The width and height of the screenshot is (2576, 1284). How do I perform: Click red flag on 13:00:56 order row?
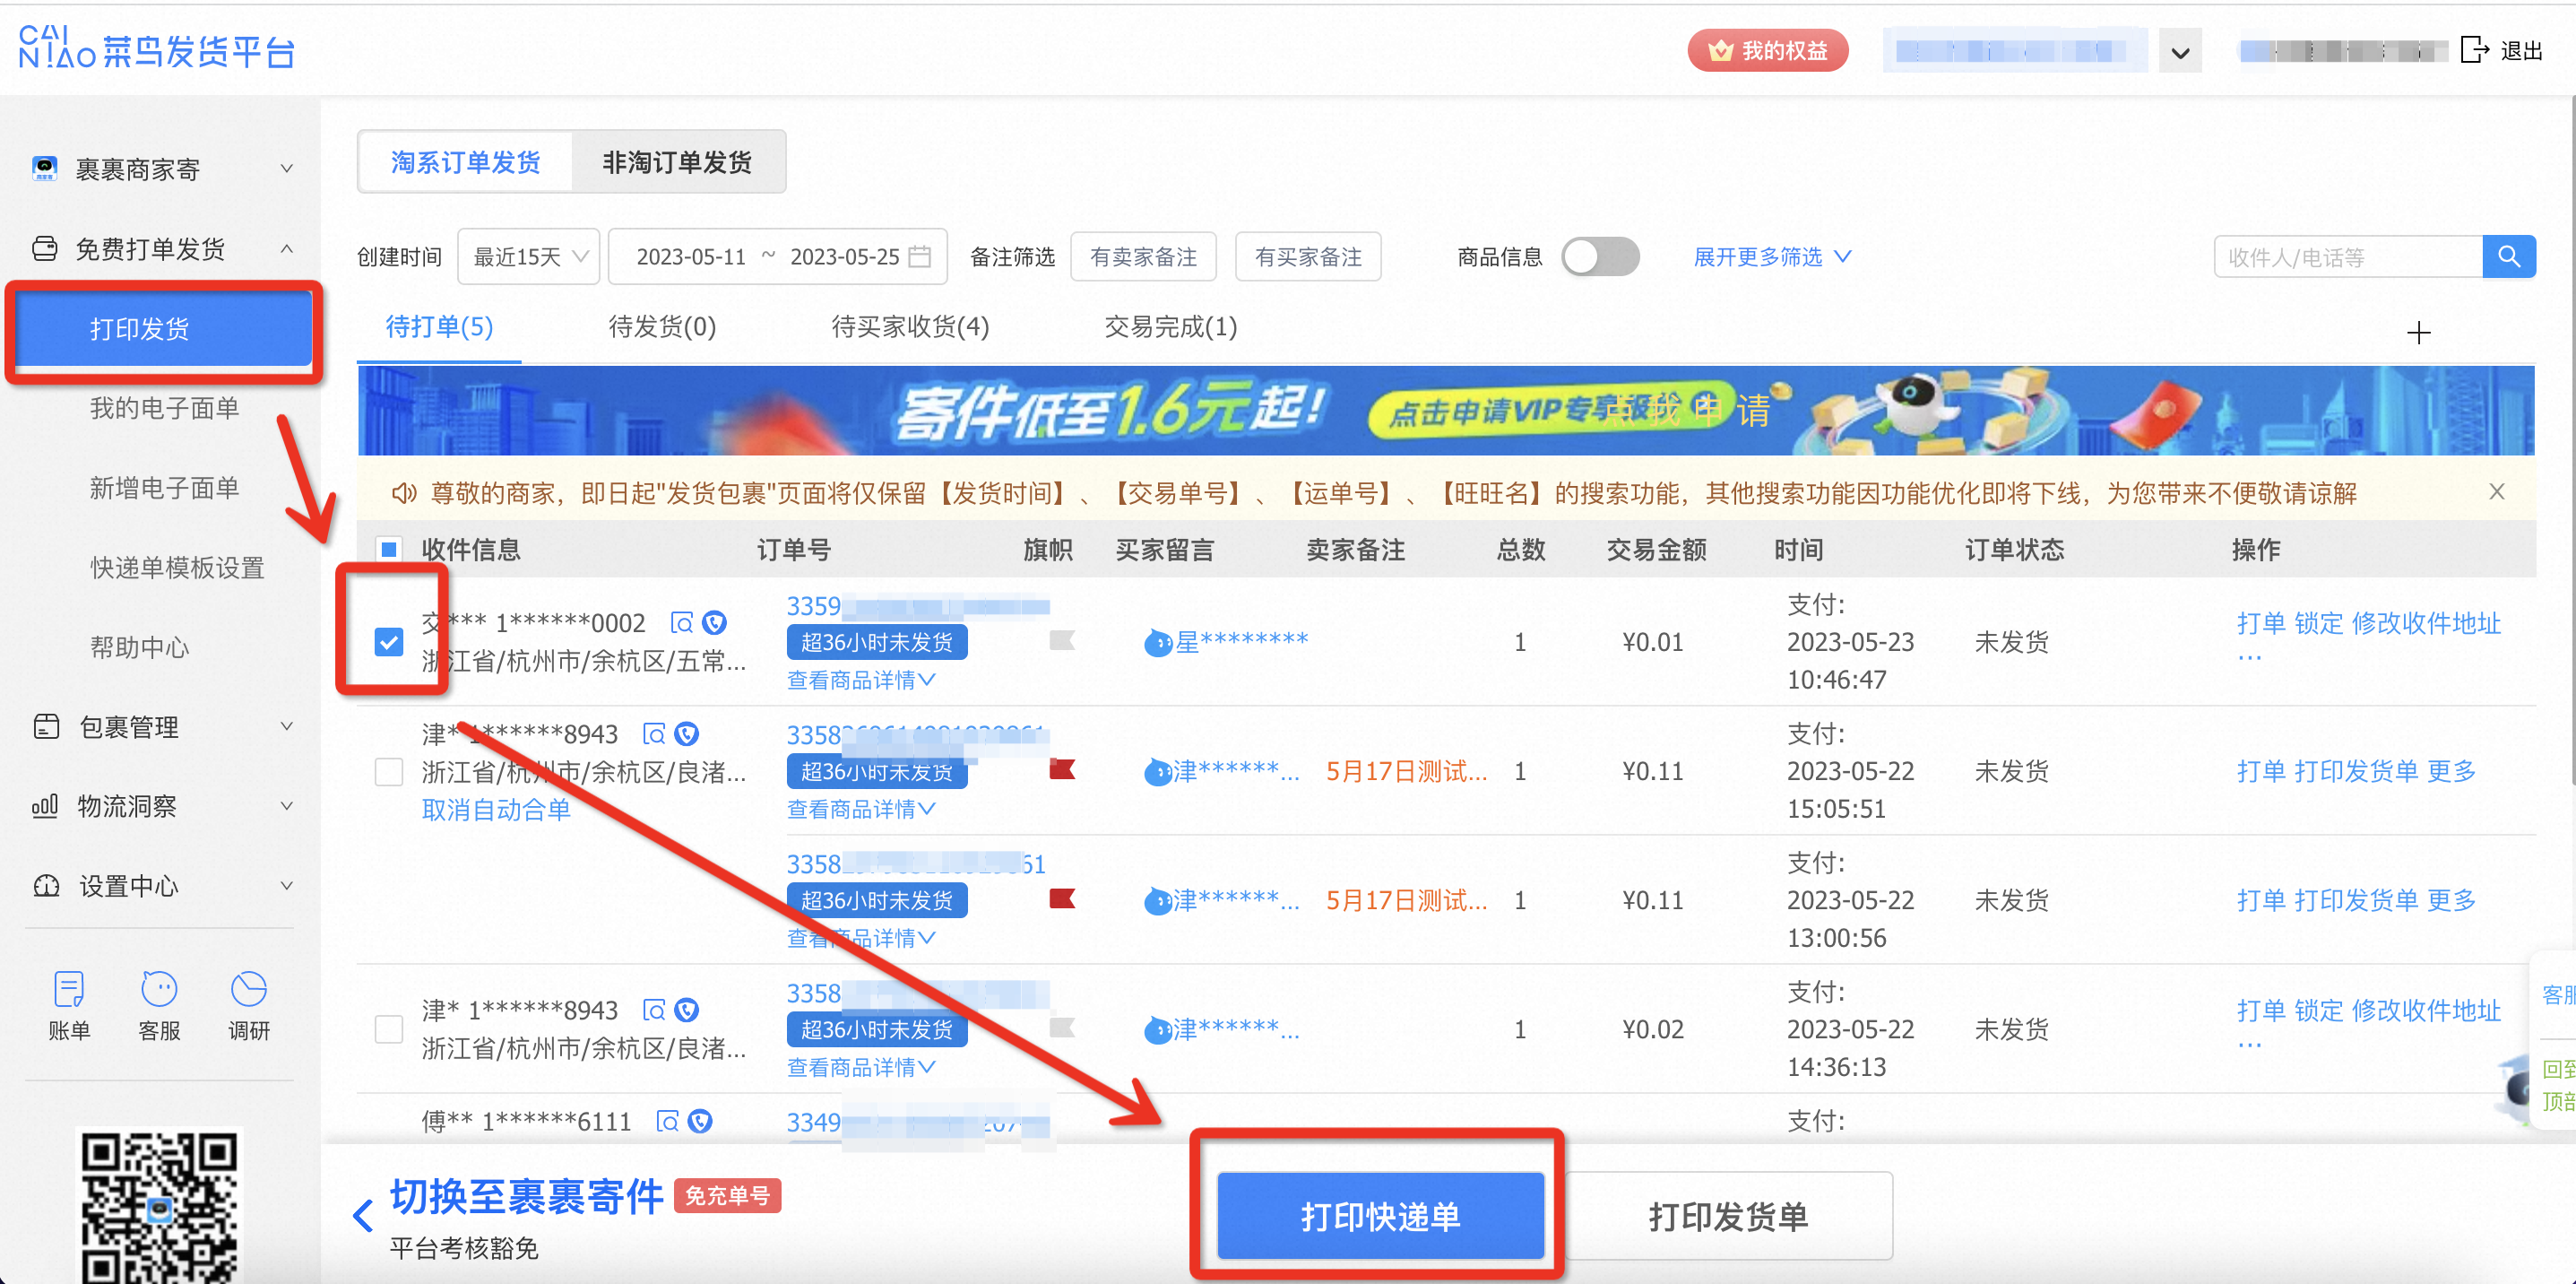point(1061,898)
